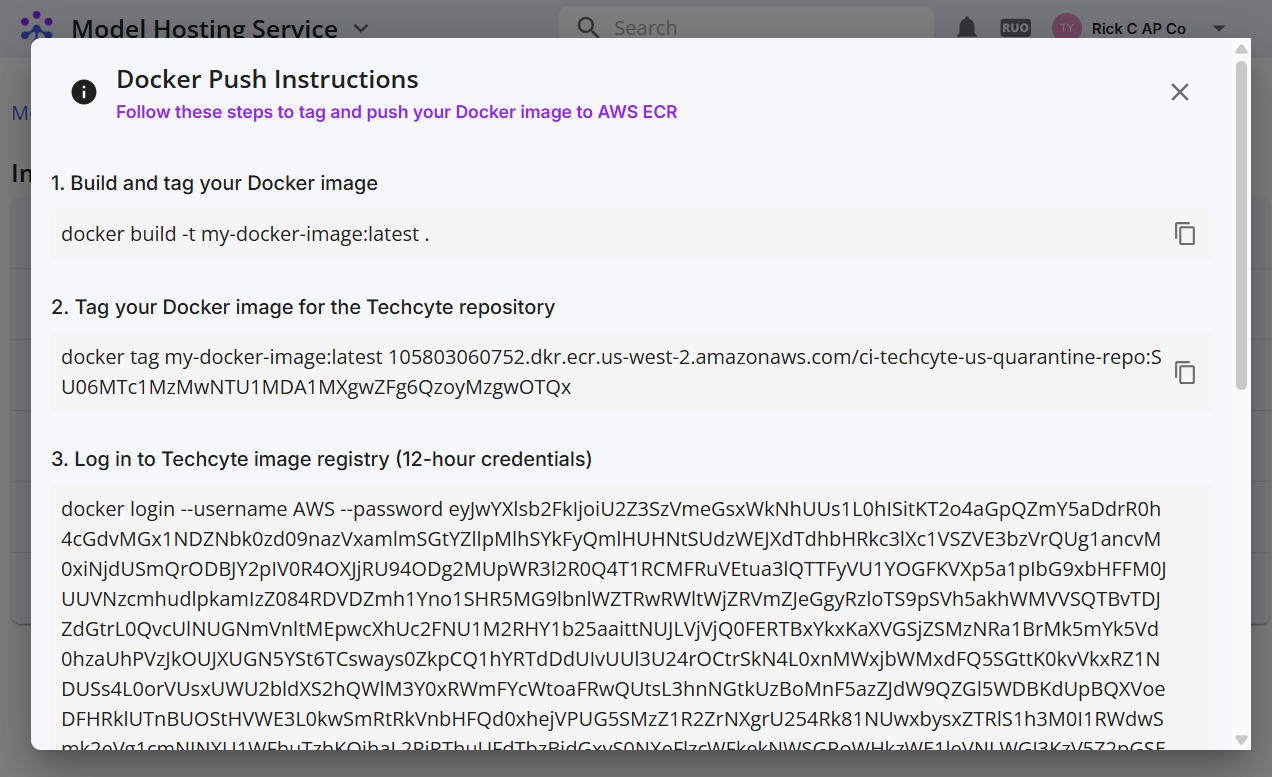1272x777 pixels.
Task: Focus the Search field in the header
Action: click(746, 28)
